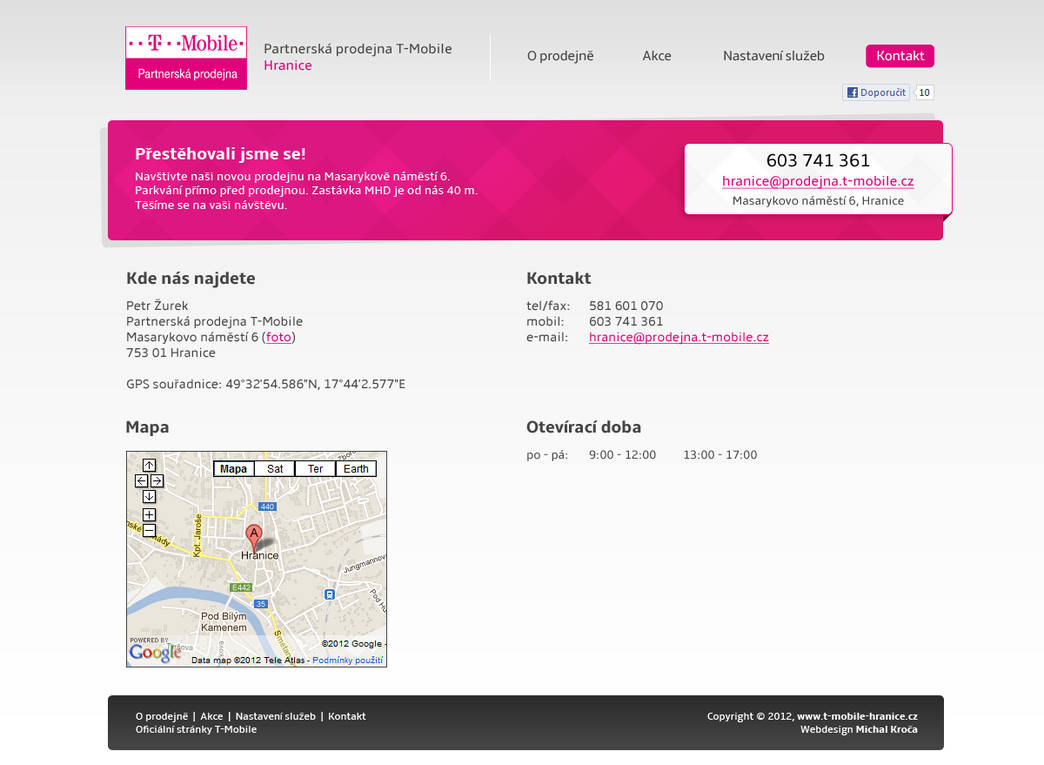
Task: Switch map to Mapa view
Action: coord(233,469)
